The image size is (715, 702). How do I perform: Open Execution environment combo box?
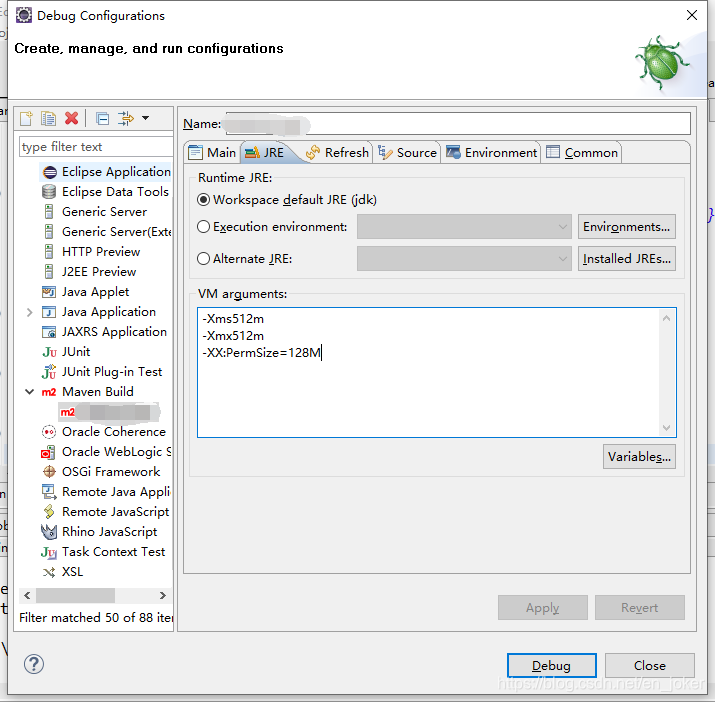click(464, 227)
